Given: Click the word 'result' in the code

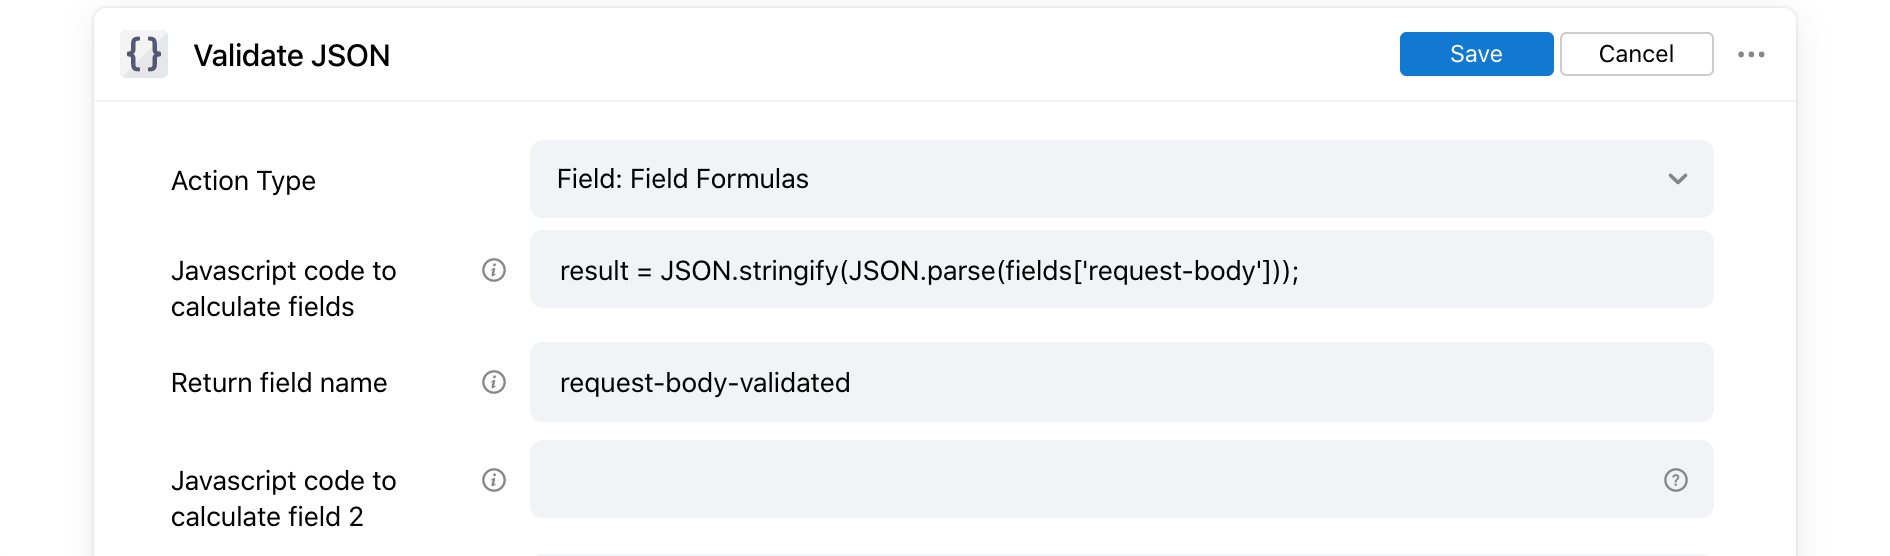Looking at the screenshot, I should [x=594, y=271].
